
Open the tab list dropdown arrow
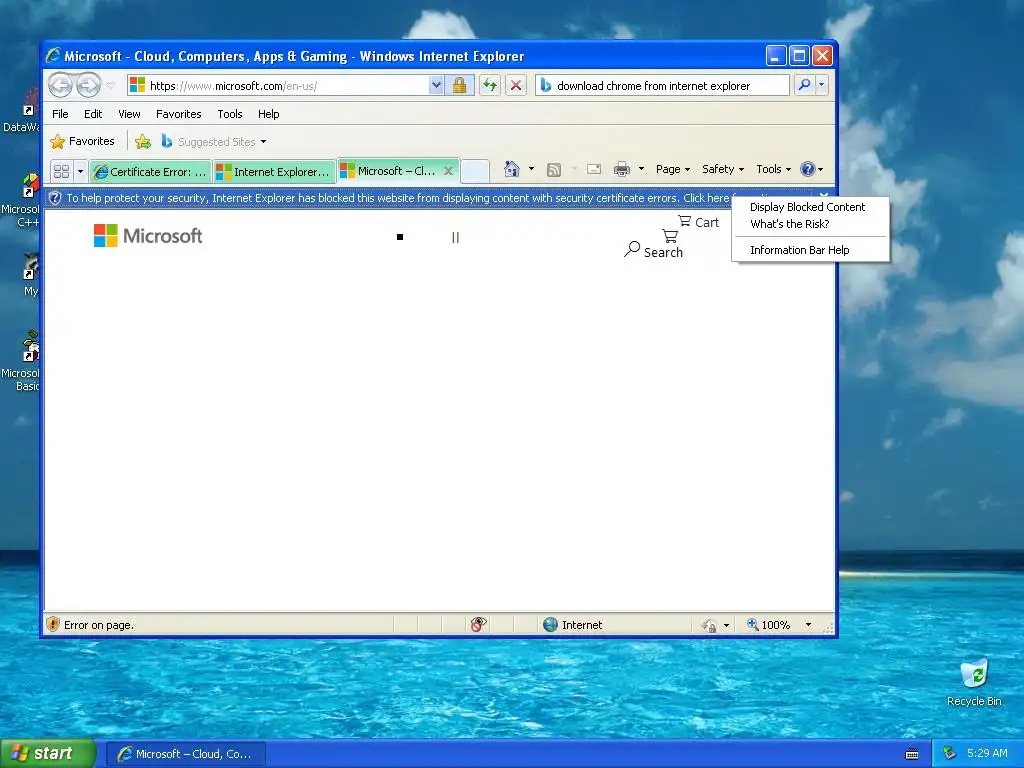click(80, 172)
